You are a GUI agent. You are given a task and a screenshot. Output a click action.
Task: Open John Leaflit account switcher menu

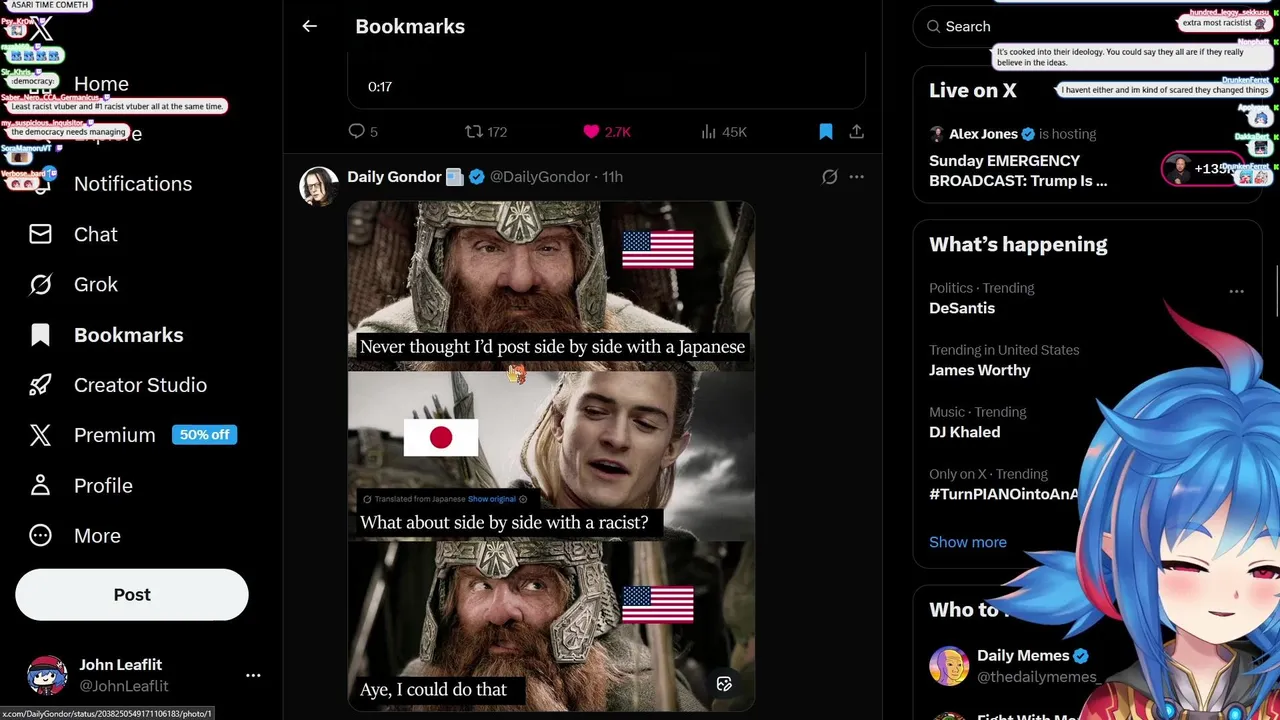click(x=253, y=675)
